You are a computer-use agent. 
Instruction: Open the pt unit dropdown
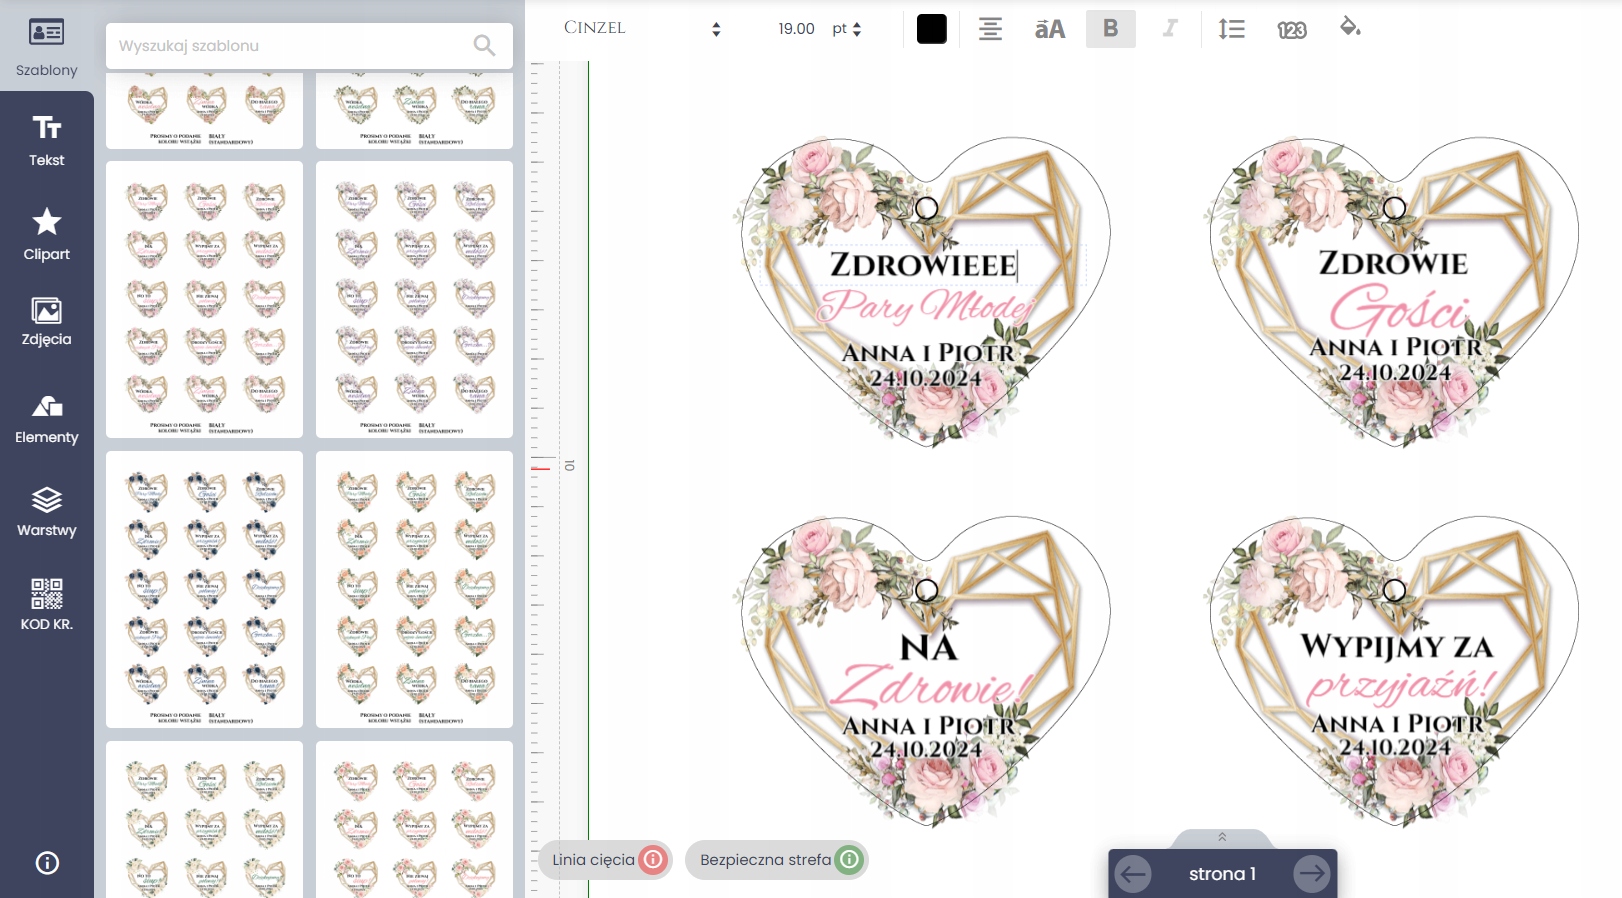[x=846, y=29]
